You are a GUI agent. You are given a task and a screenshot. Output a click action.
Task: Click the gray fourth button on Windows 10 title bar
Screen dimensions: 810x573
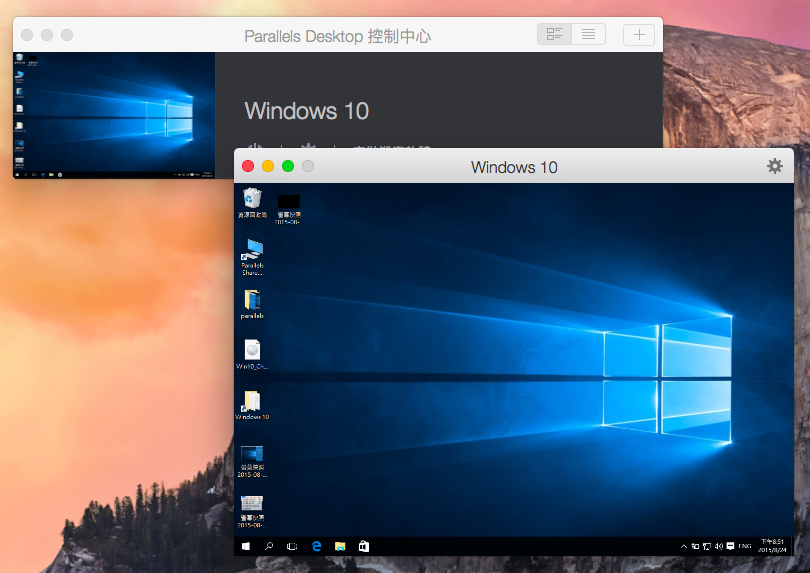coord(308,166)
